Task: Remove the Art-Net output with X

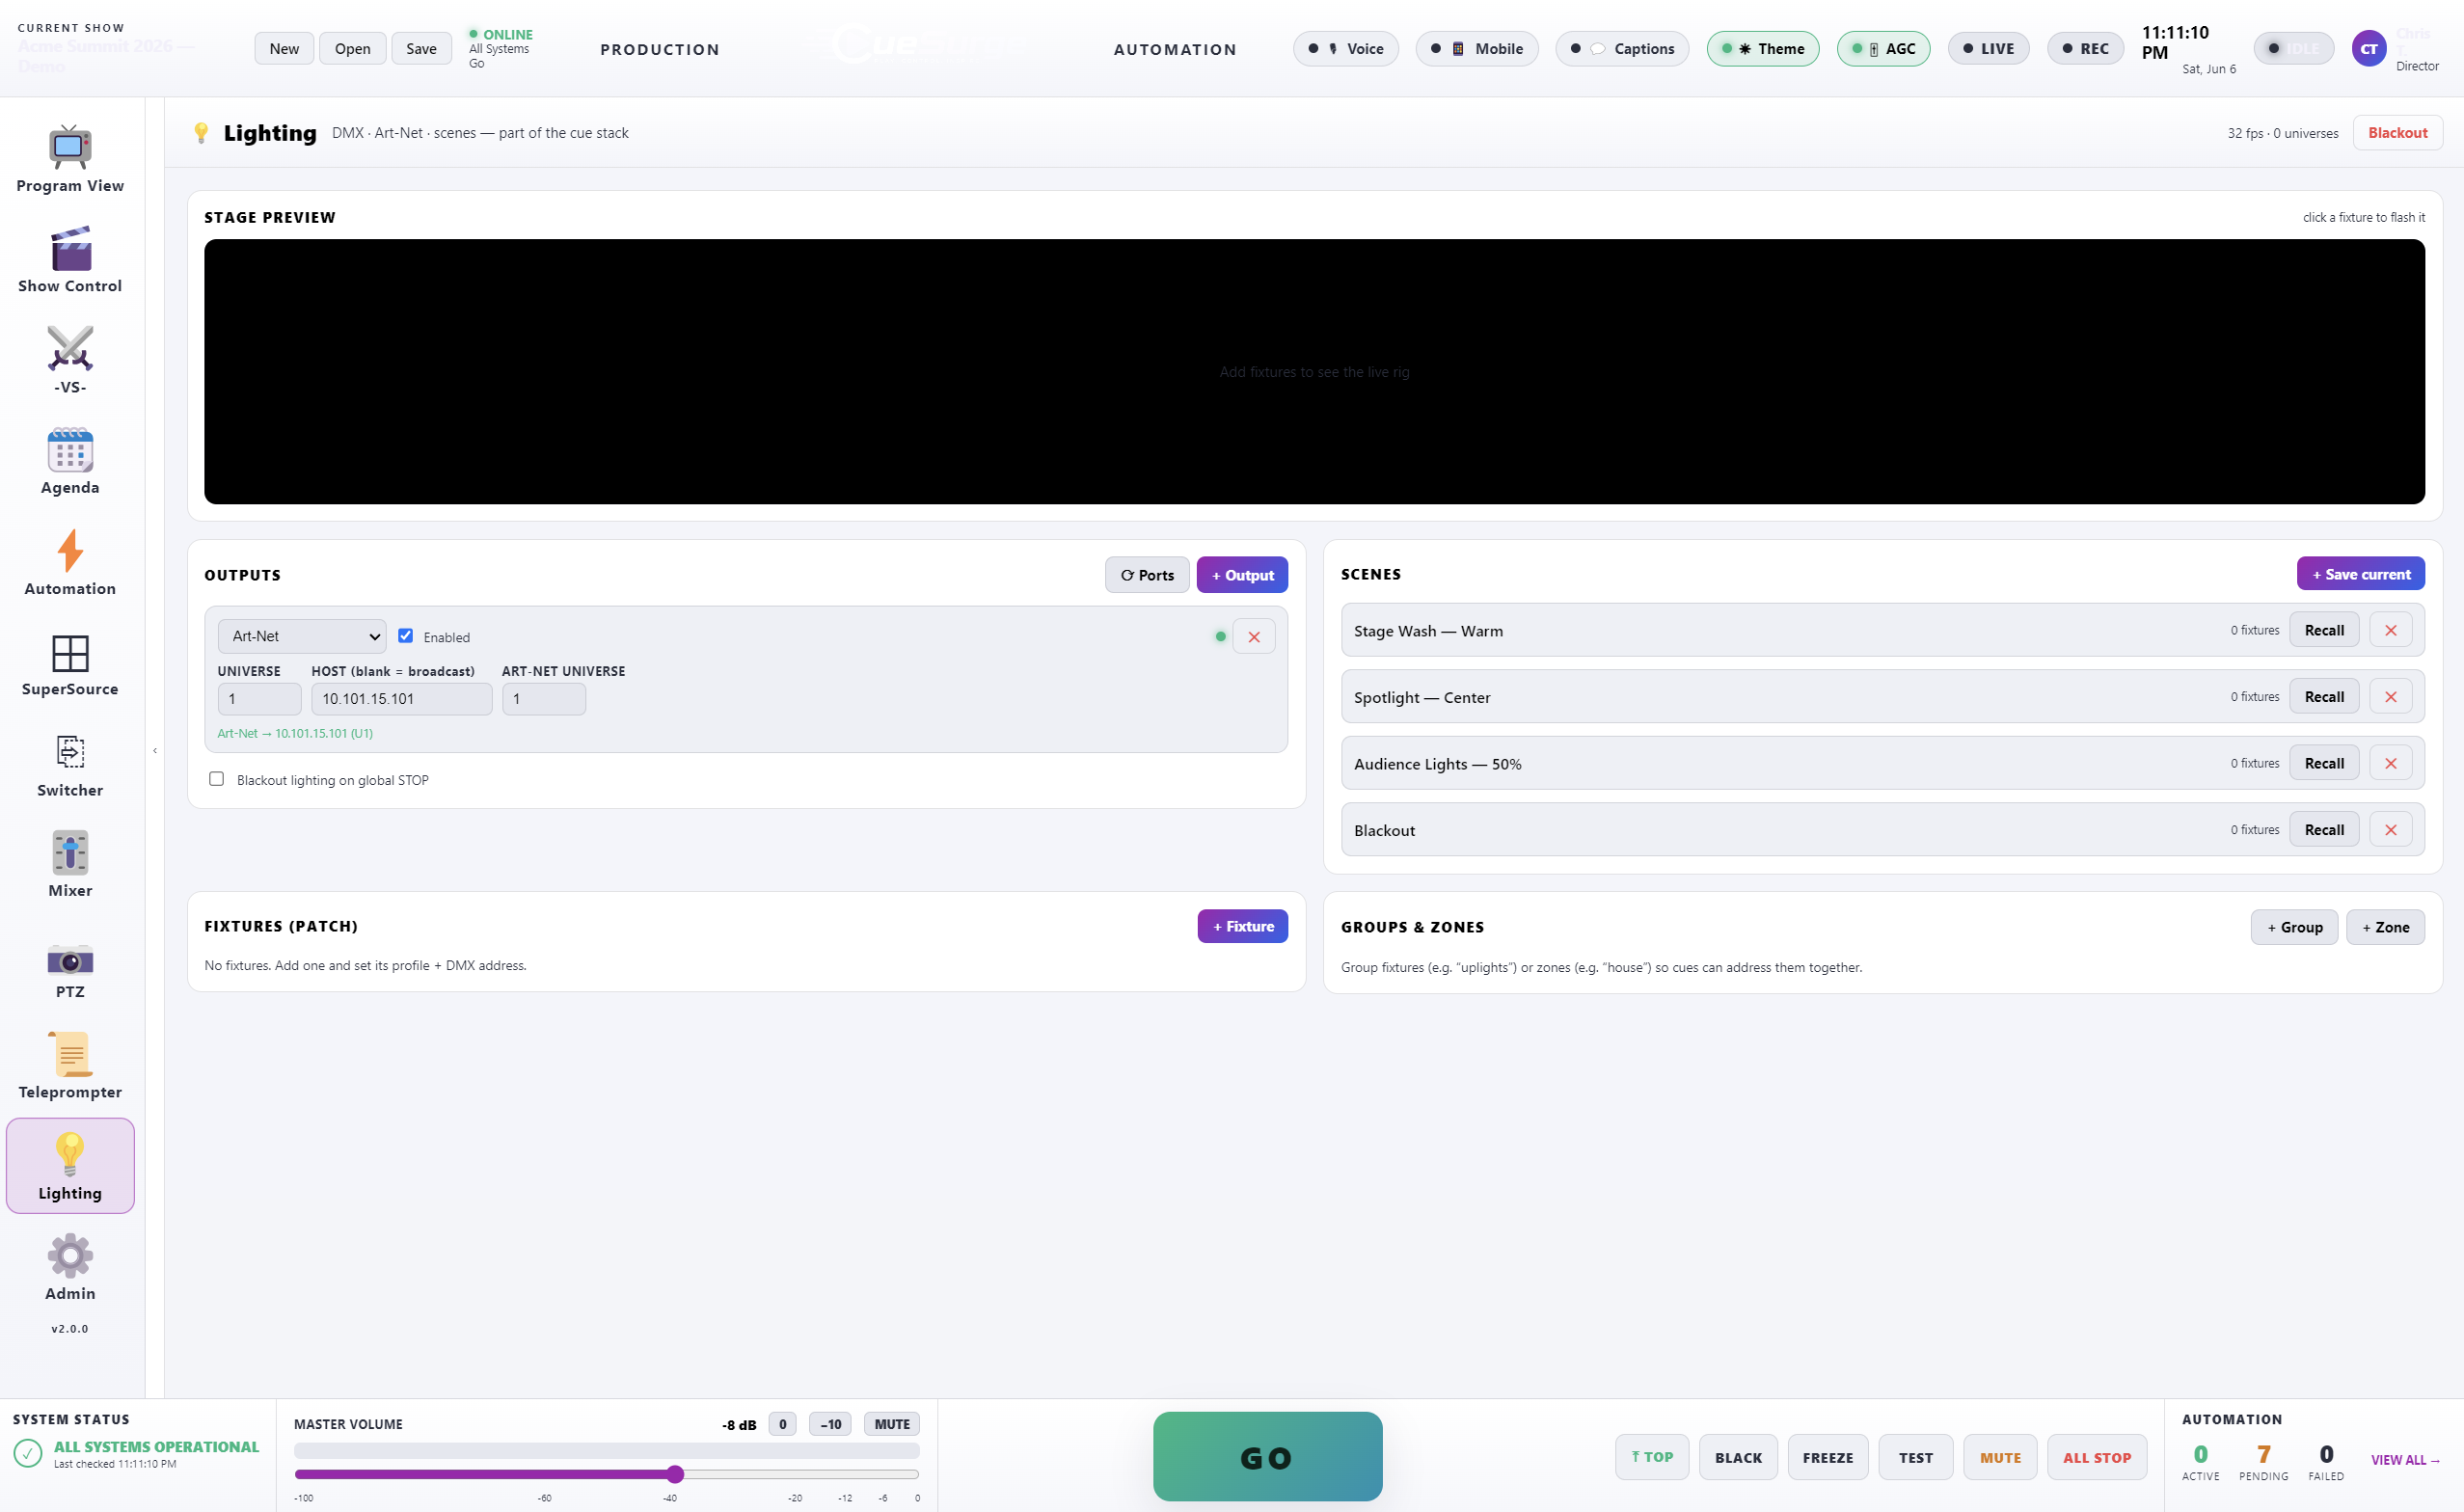Action: point(1254,636)
